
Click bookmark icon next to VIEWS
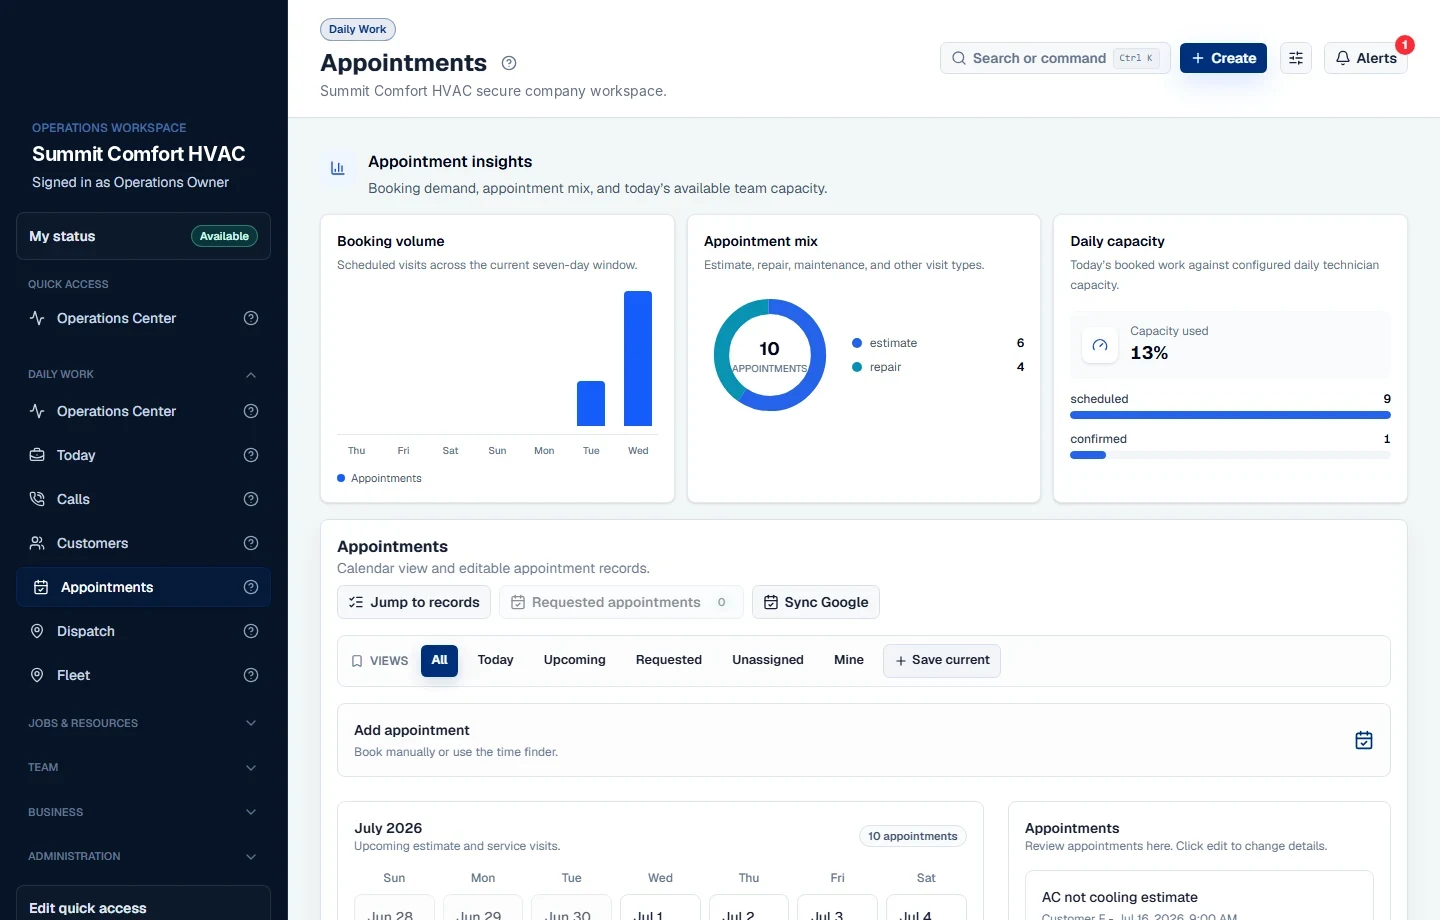point(357,661)
